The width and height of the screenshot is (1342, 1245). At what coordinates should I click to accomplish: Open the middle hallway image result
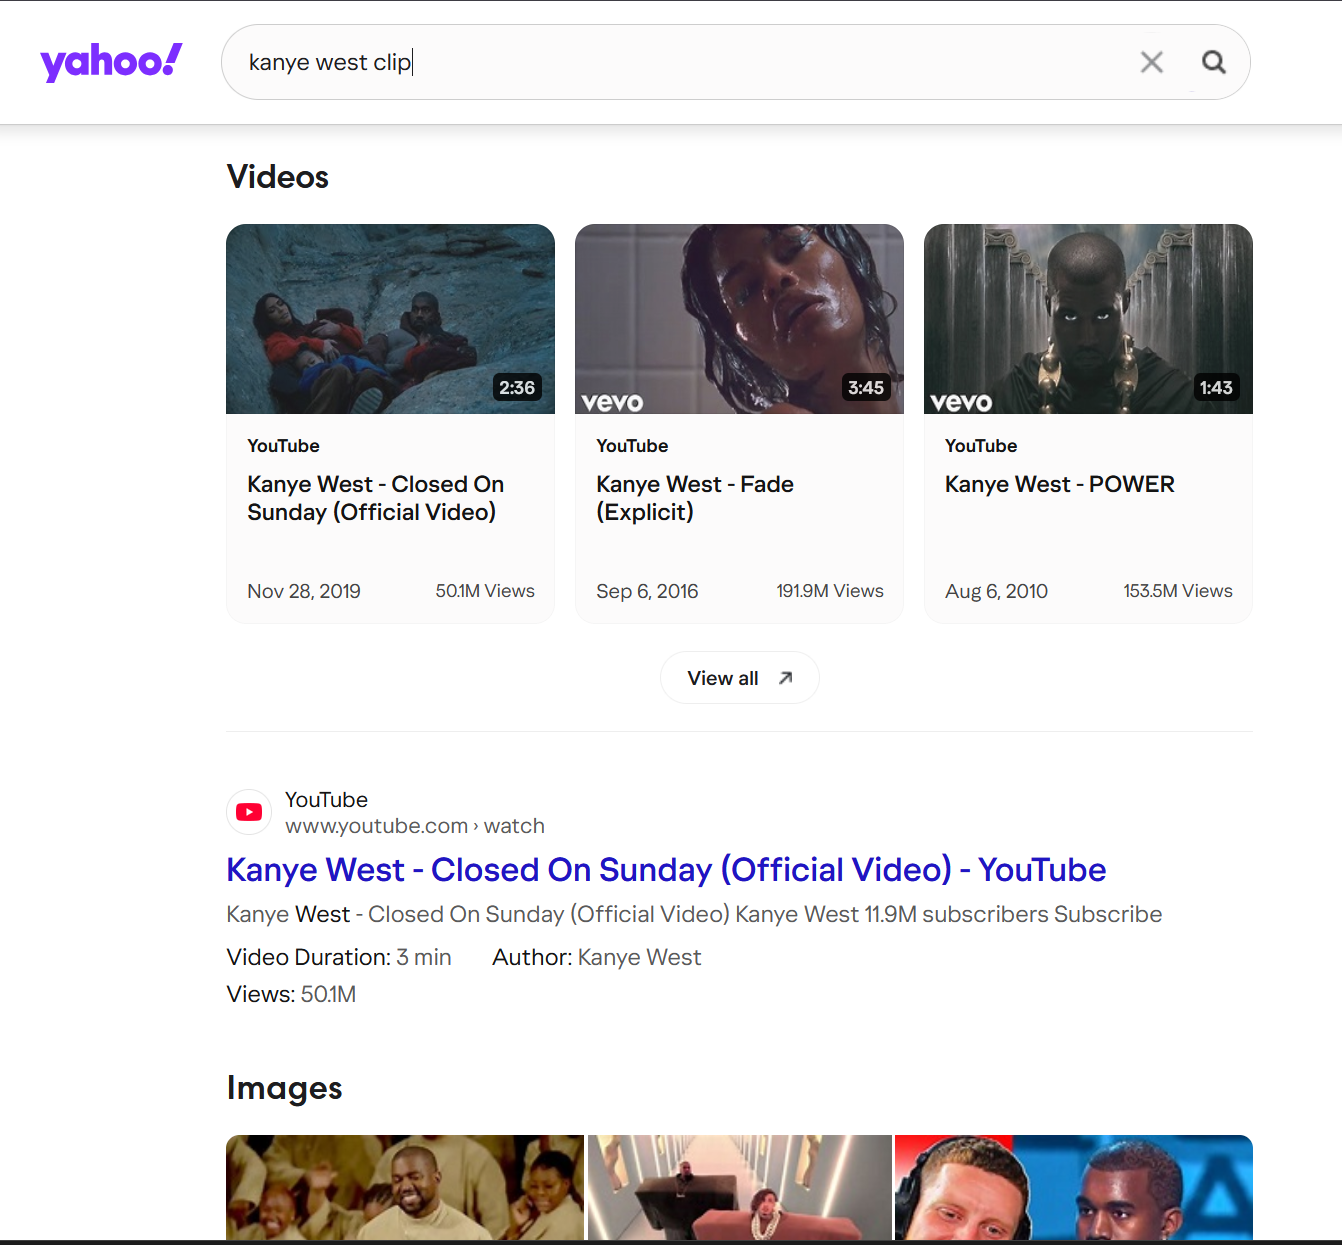point(739,1187)
